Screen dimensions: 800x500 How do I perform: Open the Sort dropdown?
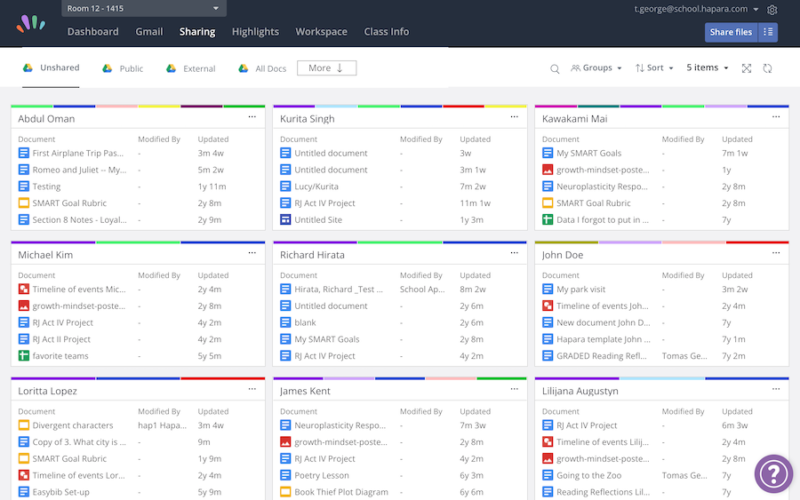click(x=656, y=68)
